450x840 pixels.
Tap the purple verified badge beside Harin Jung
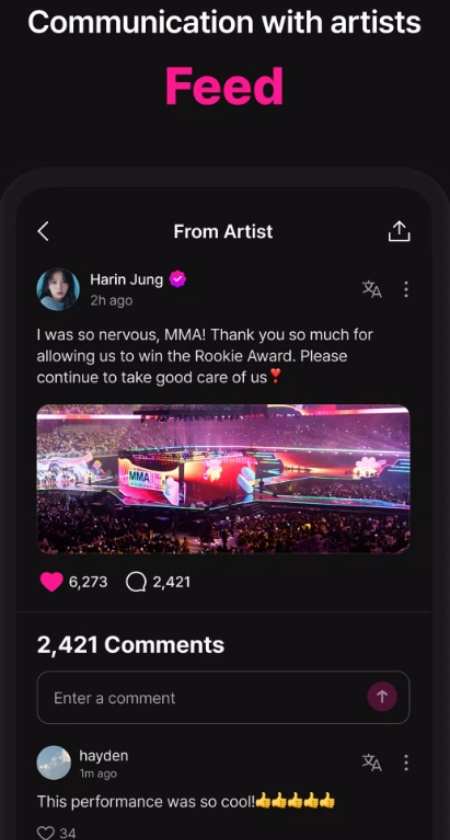(178, 279)
